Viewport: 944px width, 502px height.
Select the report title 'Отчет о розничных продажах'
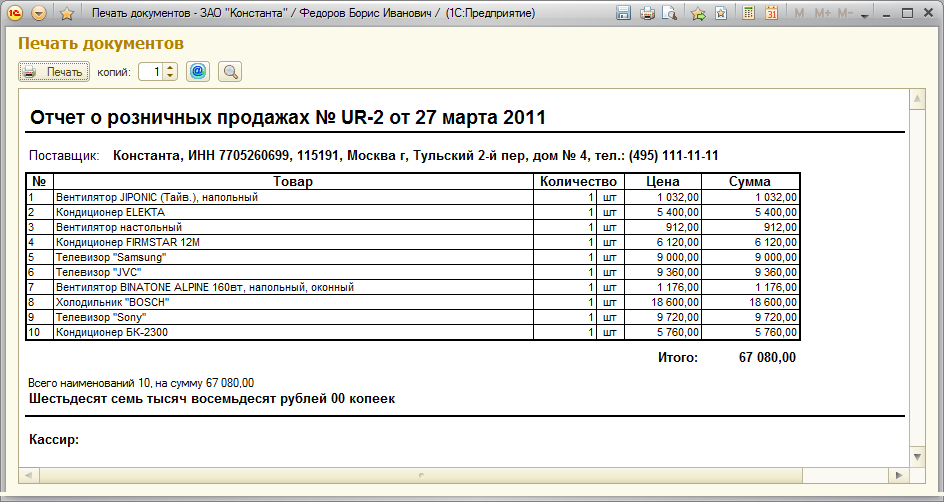(x=288, y=117)
